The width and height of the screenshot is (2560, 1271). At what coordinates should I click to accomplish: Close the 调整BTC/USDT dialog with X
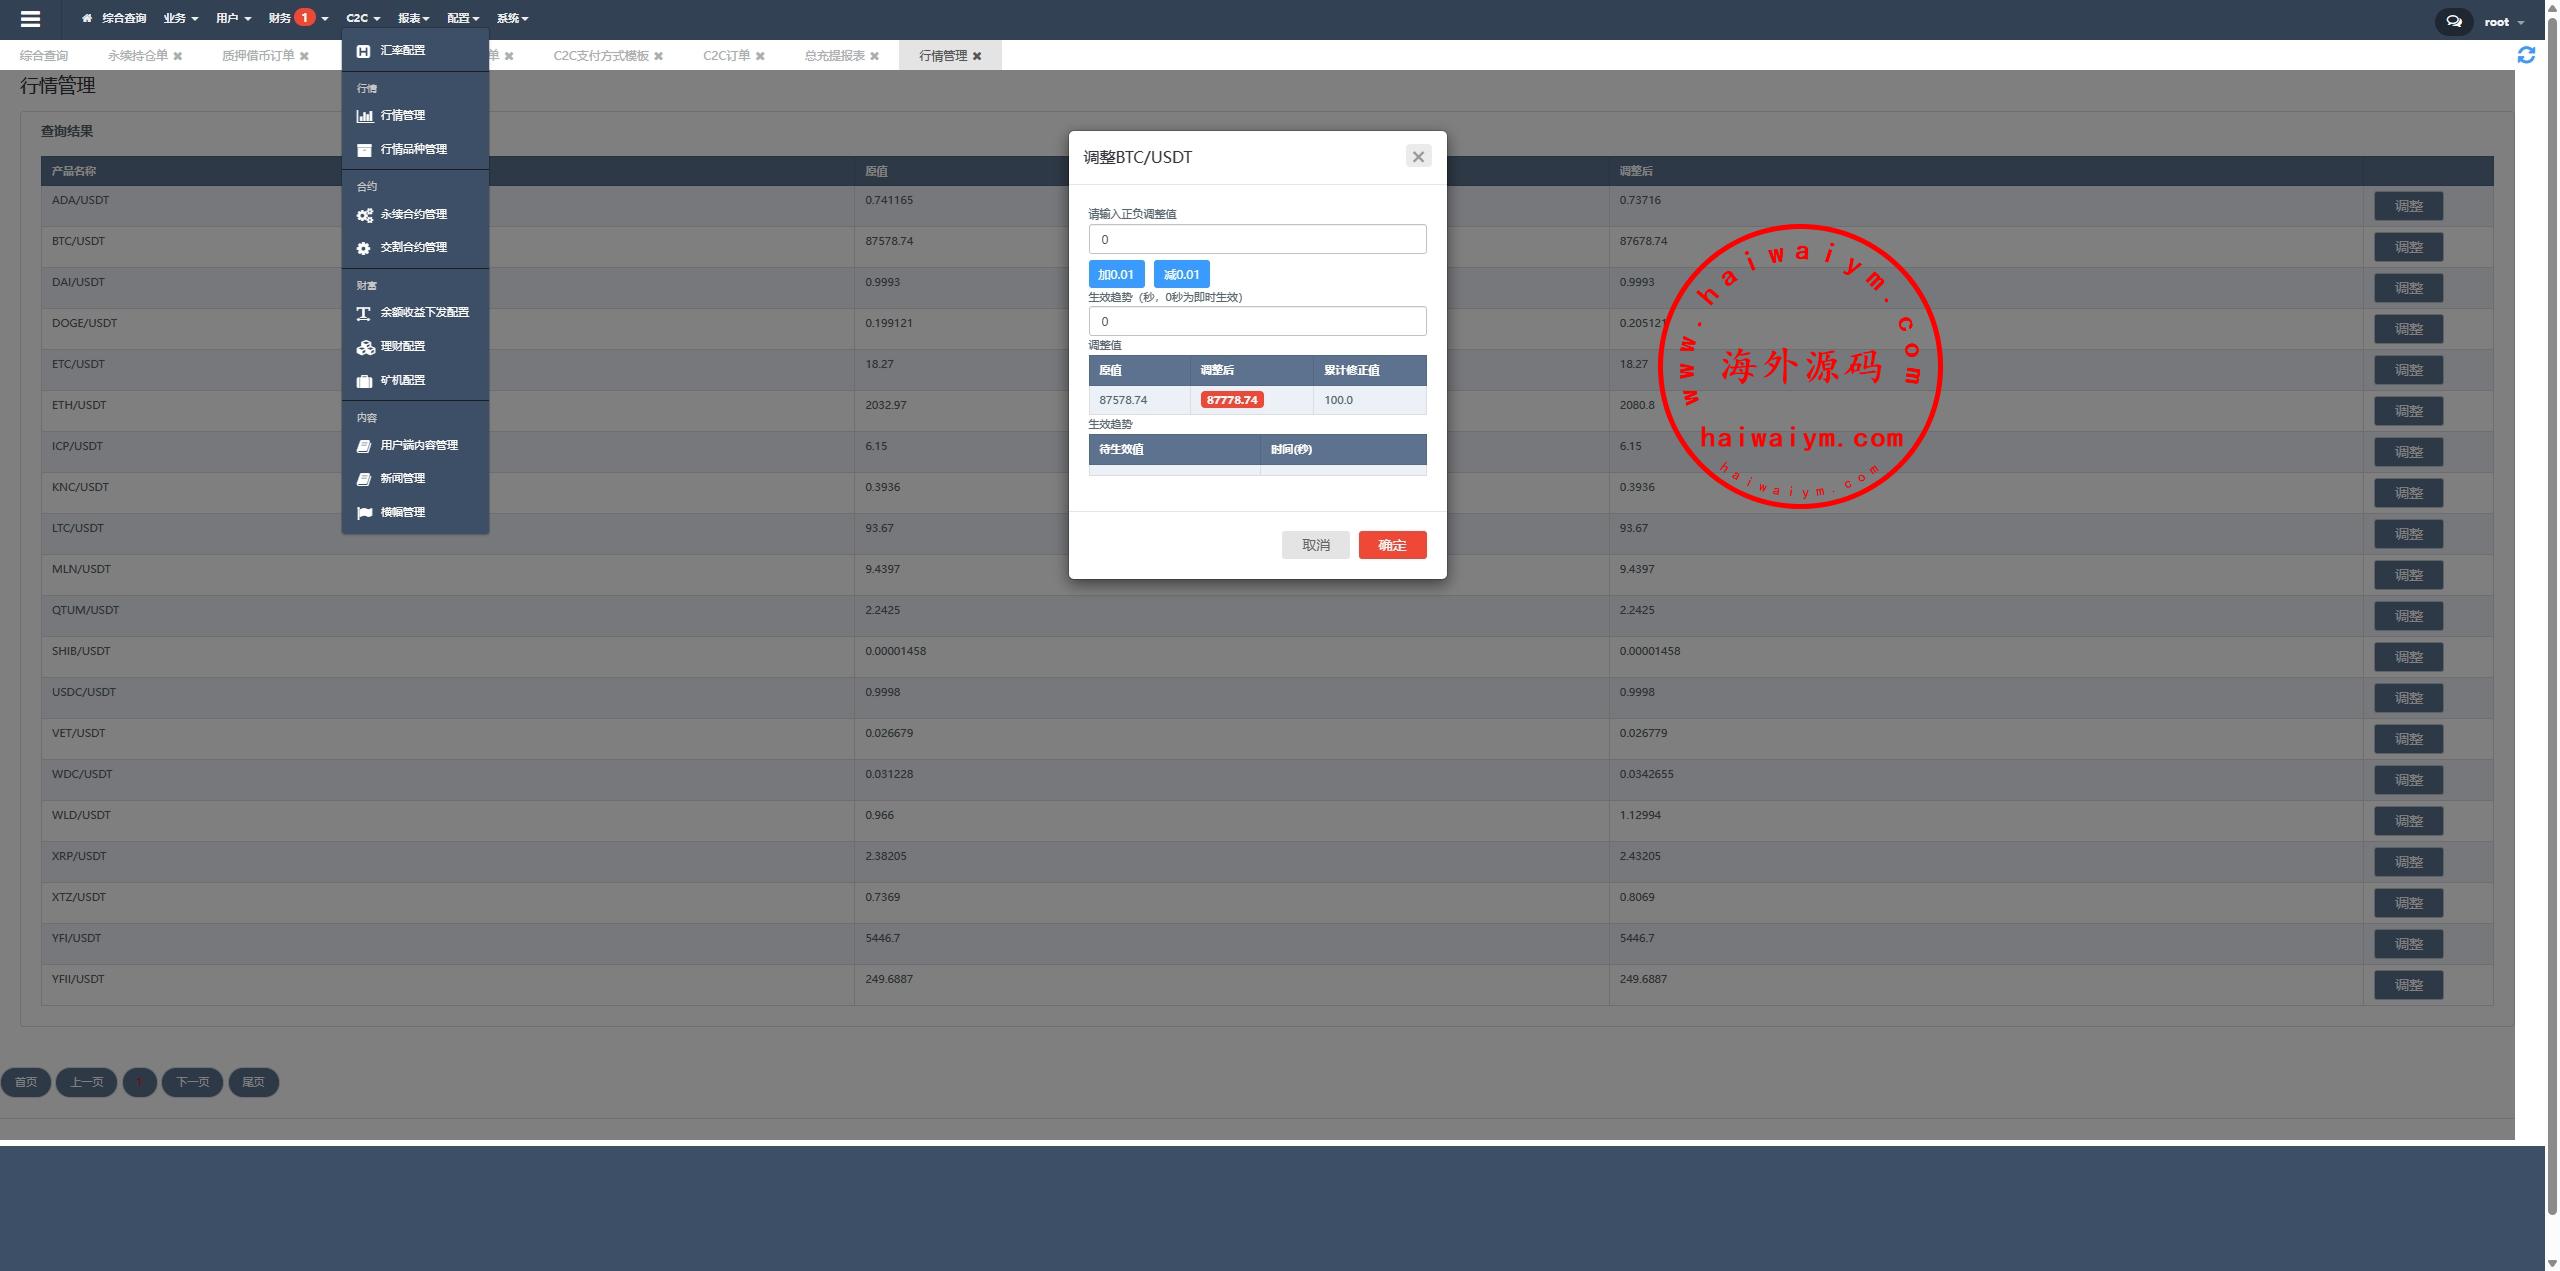tap(1417, 157)
